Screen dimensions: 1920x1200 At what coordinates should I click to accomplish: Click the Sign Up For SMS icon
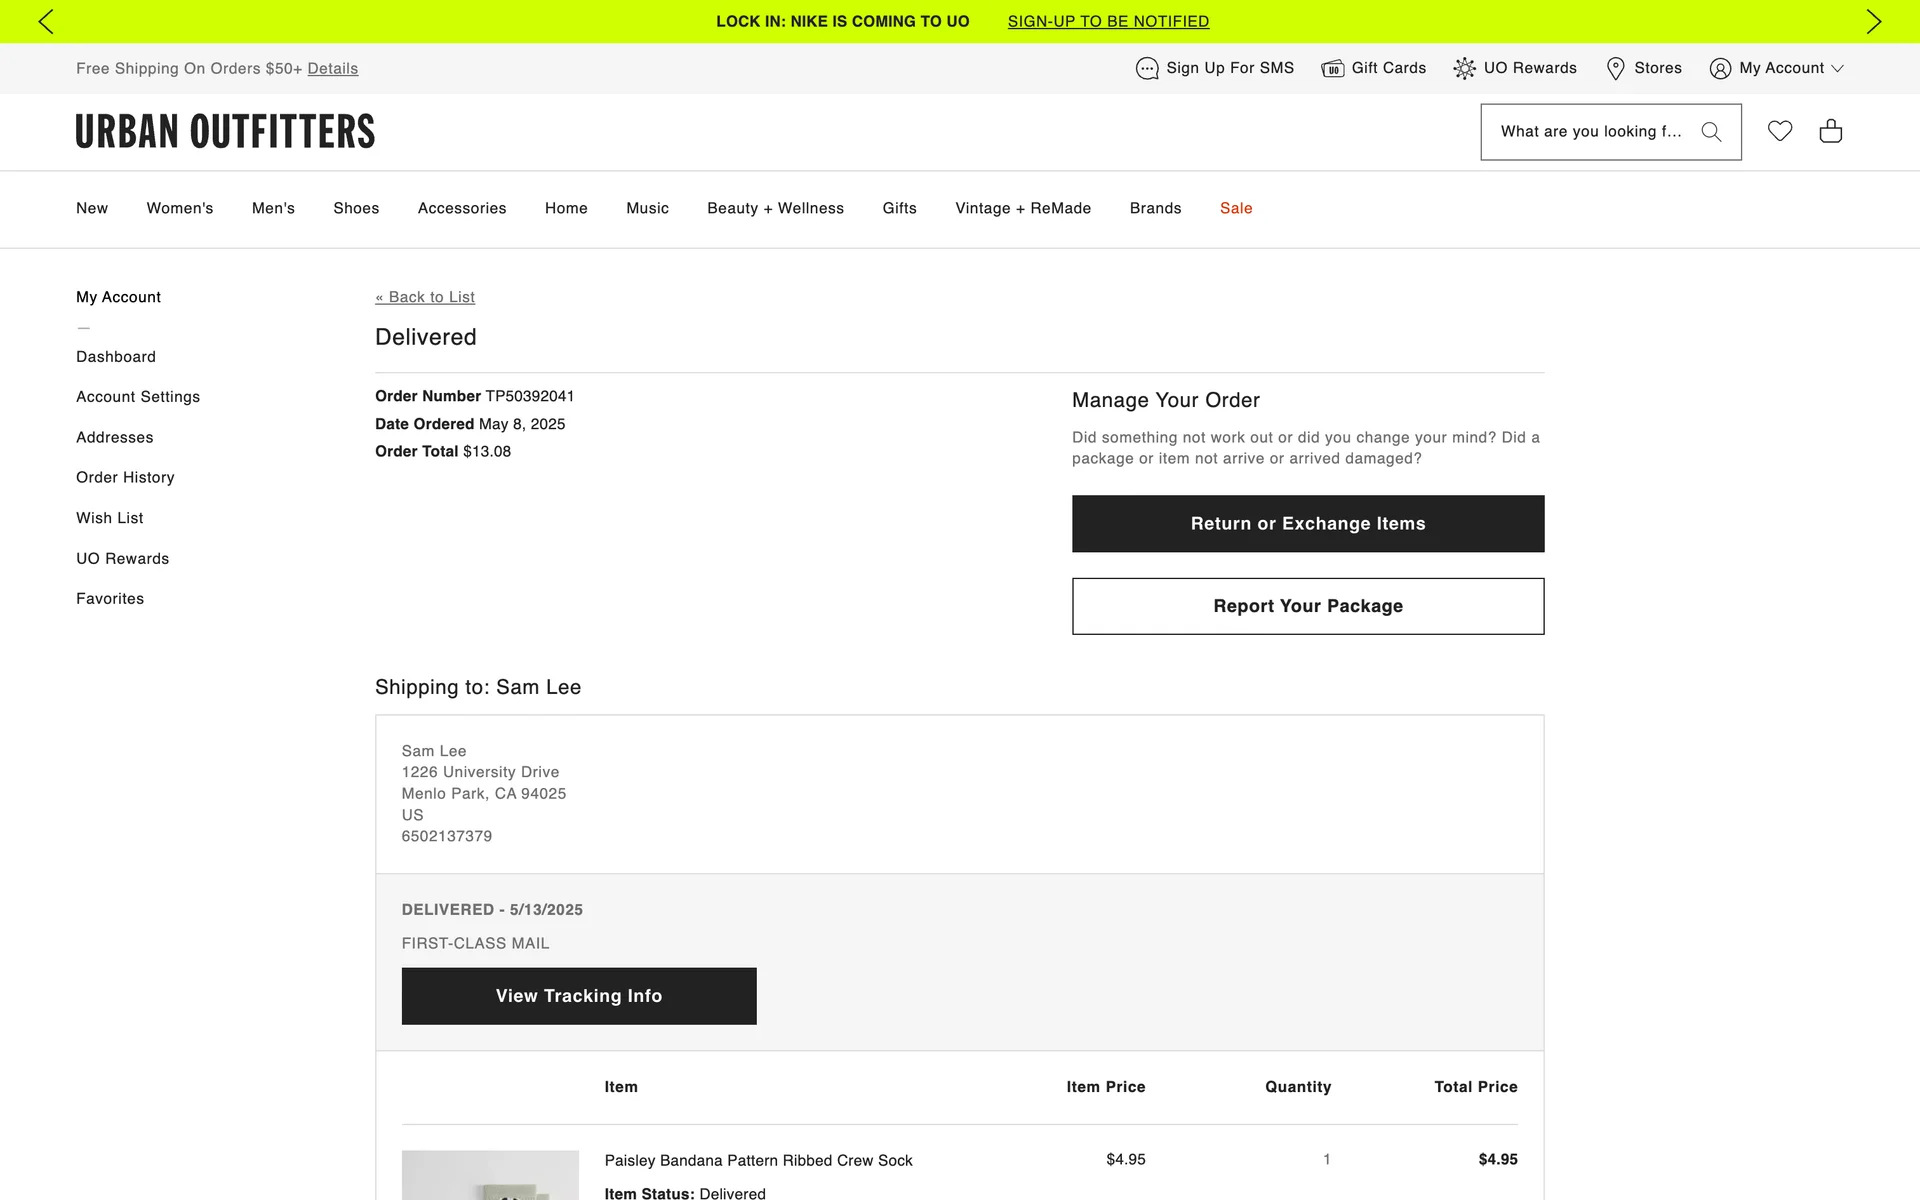(x=1147, y=68)
